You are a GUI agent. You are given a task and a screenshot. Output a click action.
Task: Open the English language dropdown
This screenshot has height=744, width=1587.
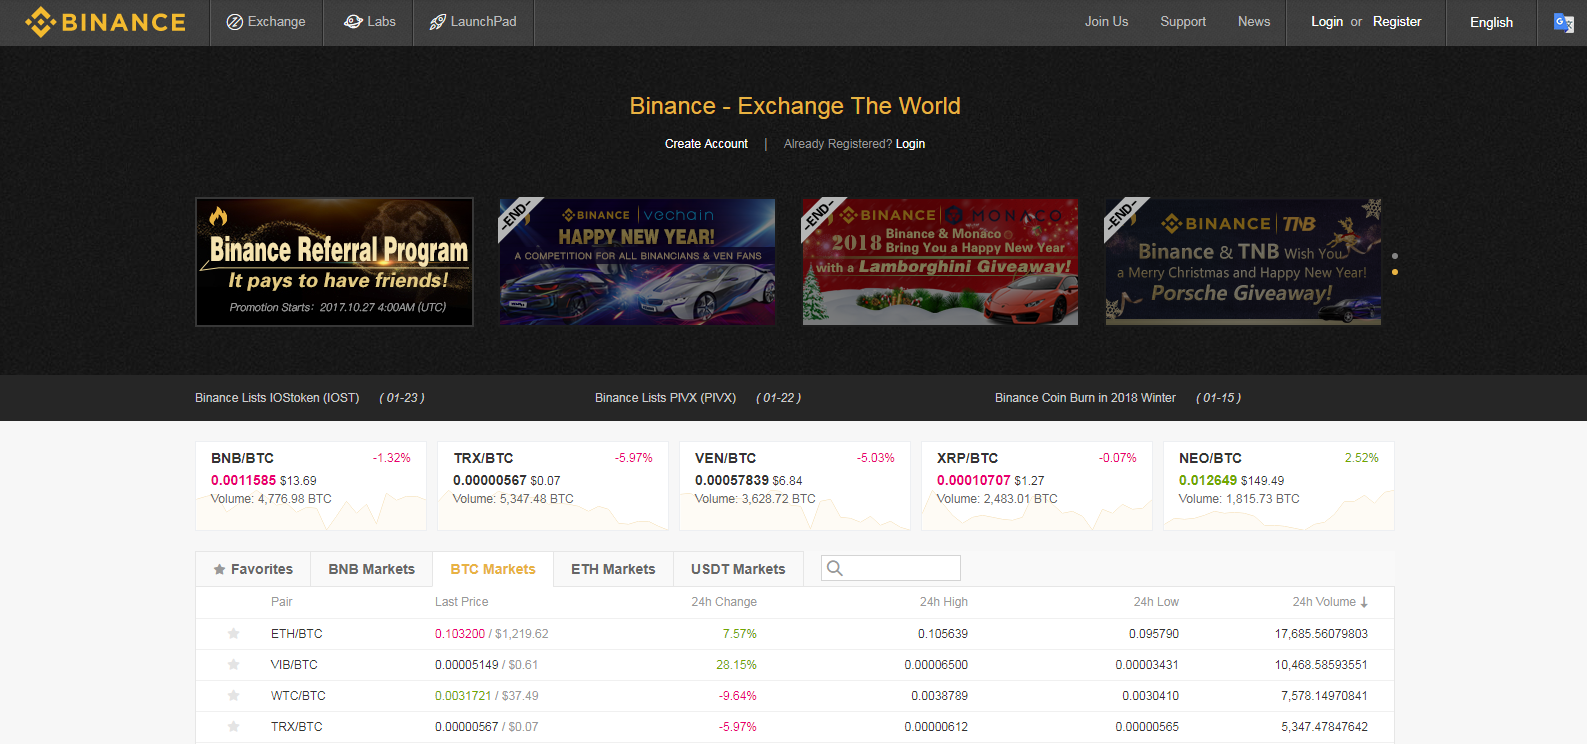point(1491,22)
